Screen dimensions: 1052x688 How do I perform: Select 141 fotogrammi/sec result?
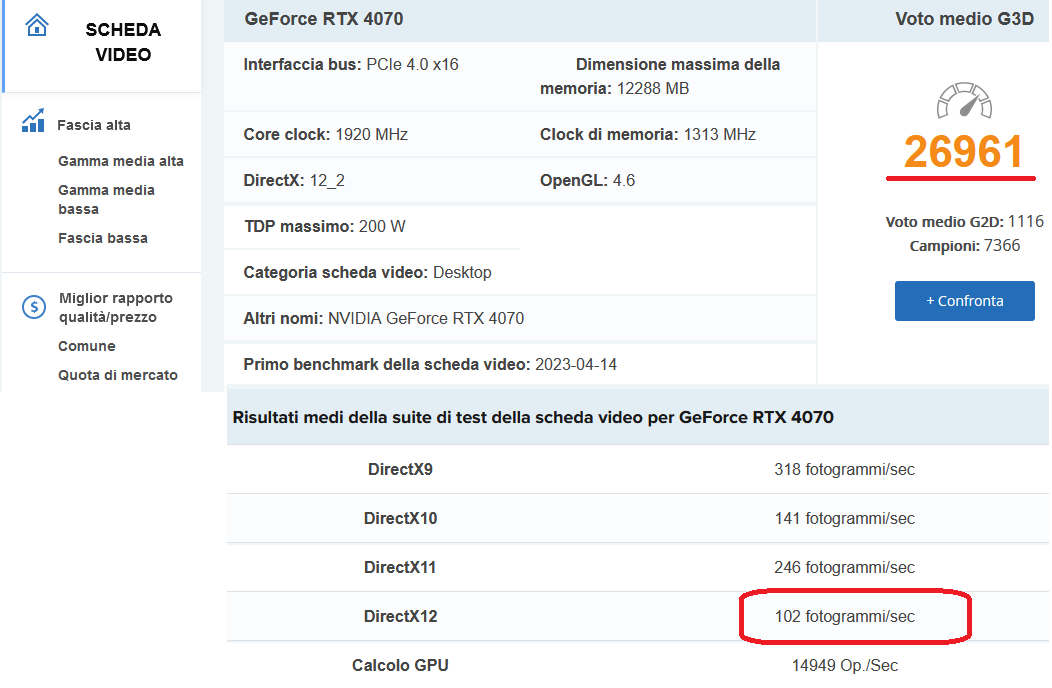844,518
